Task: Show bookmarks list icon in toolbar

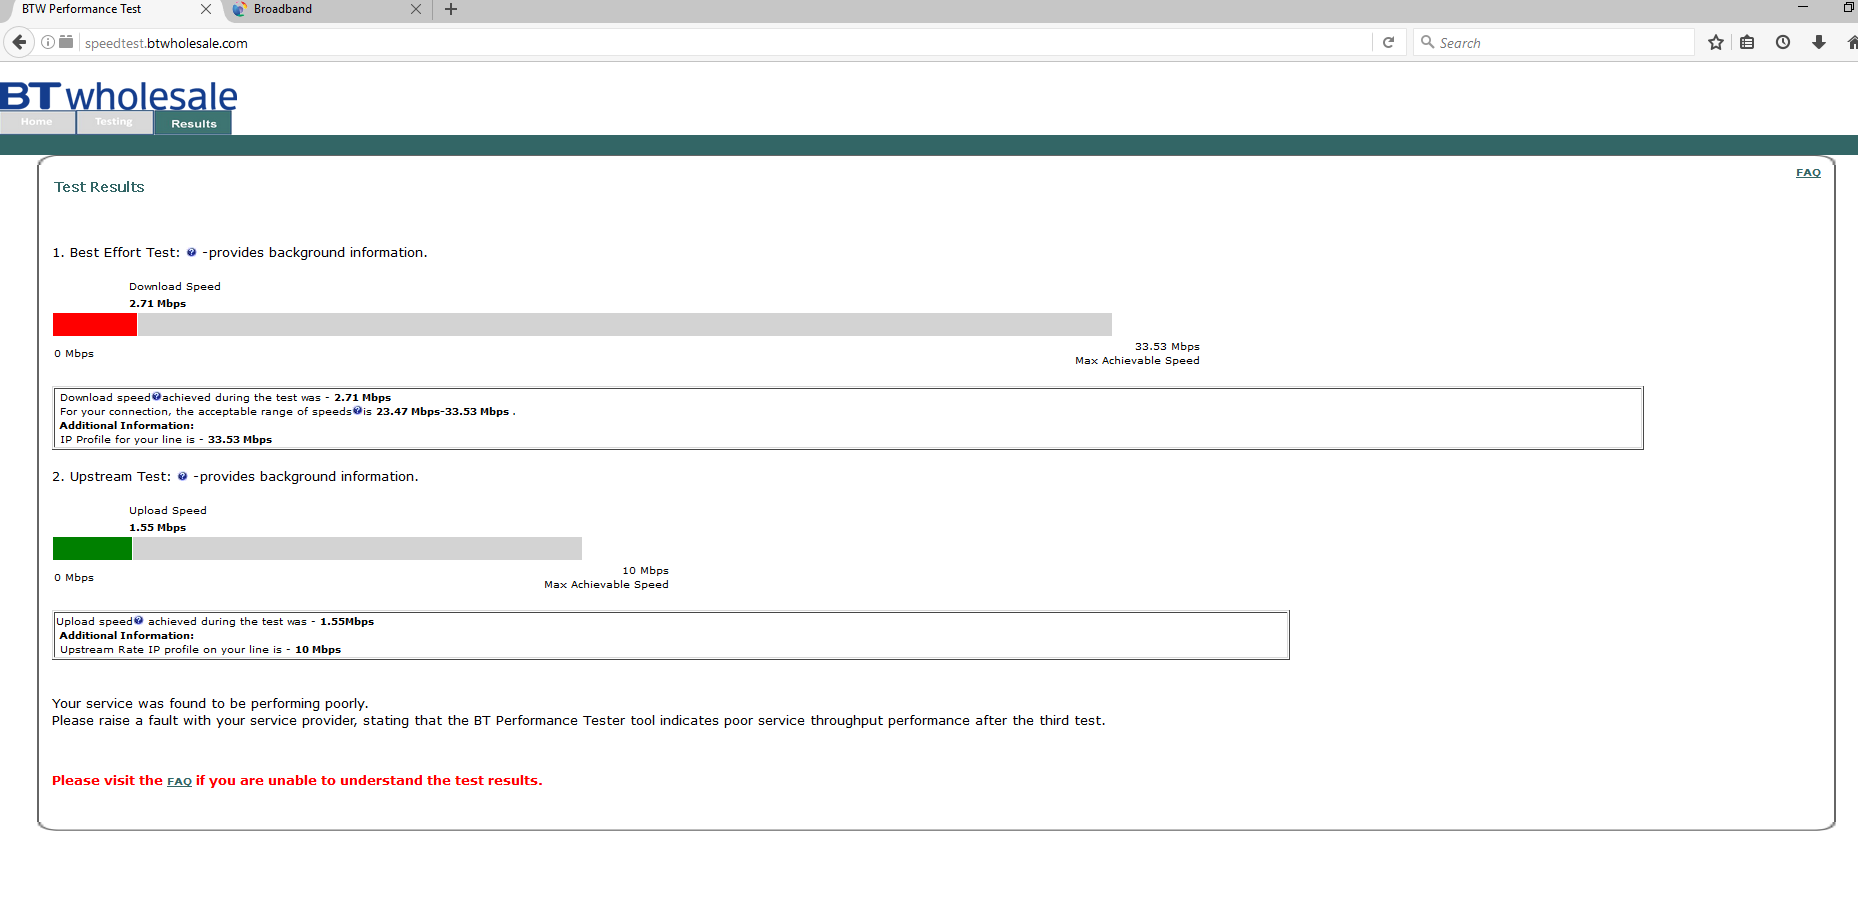Action: point(1747,42)
